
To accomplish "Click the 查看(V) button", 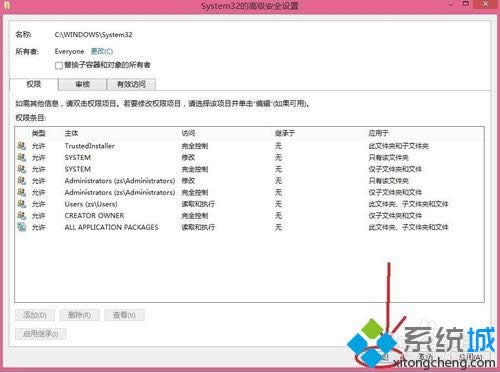I will (124, 315).
